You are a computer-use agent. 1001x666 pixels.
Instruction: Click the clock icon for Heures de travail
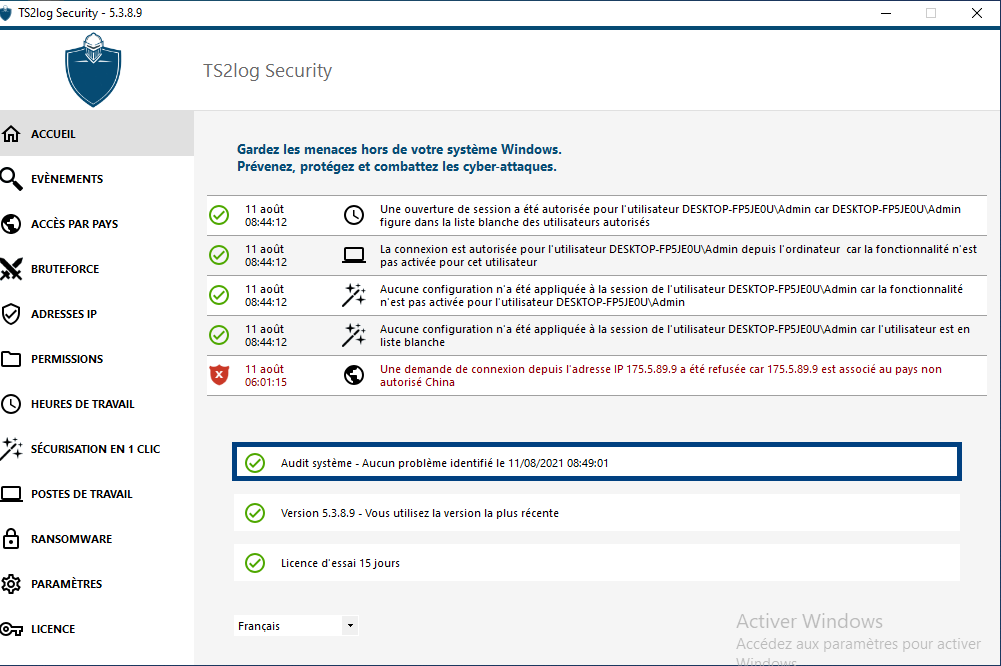pyautogui.click(x=11, y=404)
